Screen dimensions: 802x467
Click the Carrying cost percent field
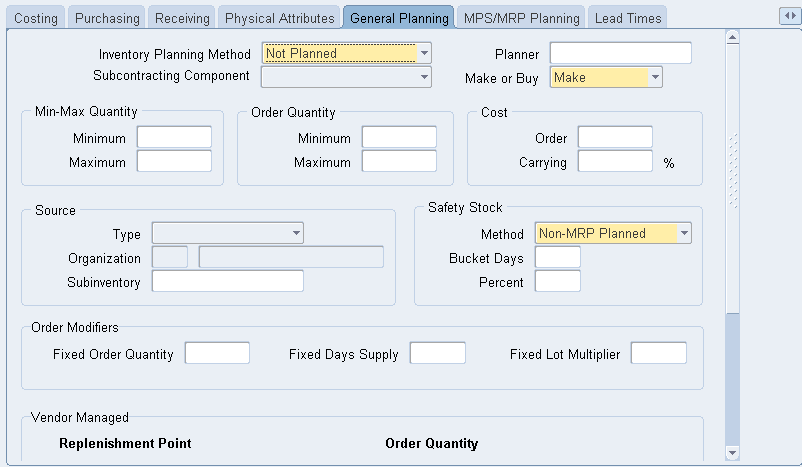pos(615,162)
